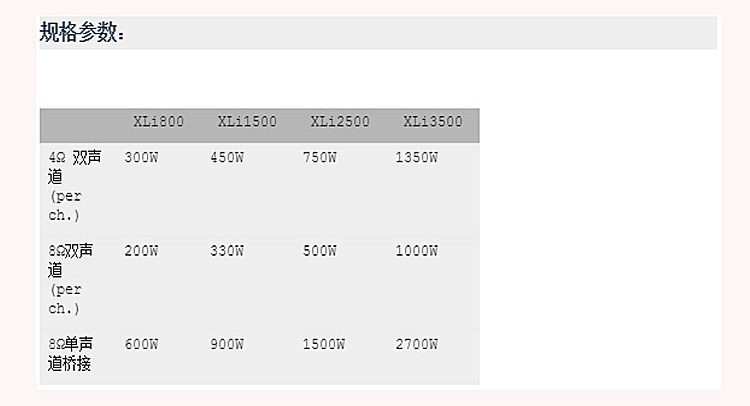Select the 2700W table cell
This screenshot has width=750, height=406.
[x=416, y=345]
